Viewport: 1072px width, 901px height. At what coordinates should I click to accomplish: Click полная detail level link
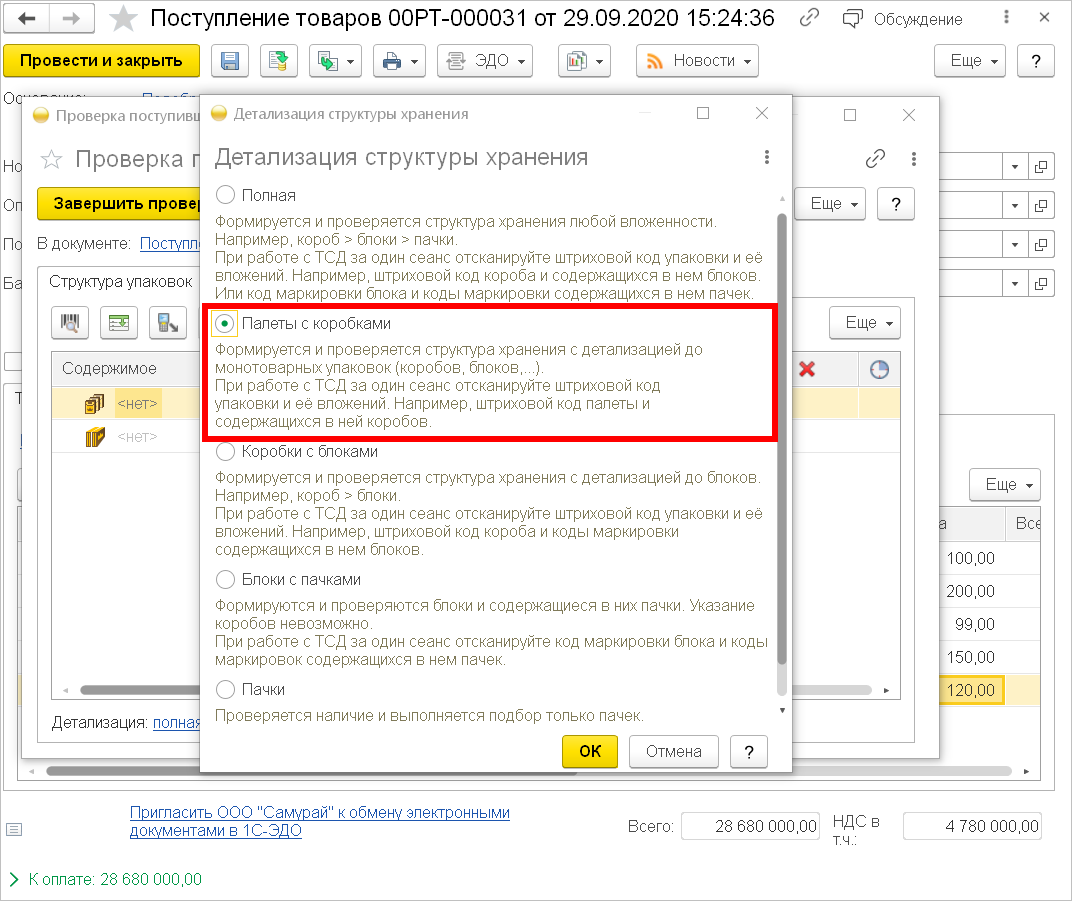[x=176, y=723]
